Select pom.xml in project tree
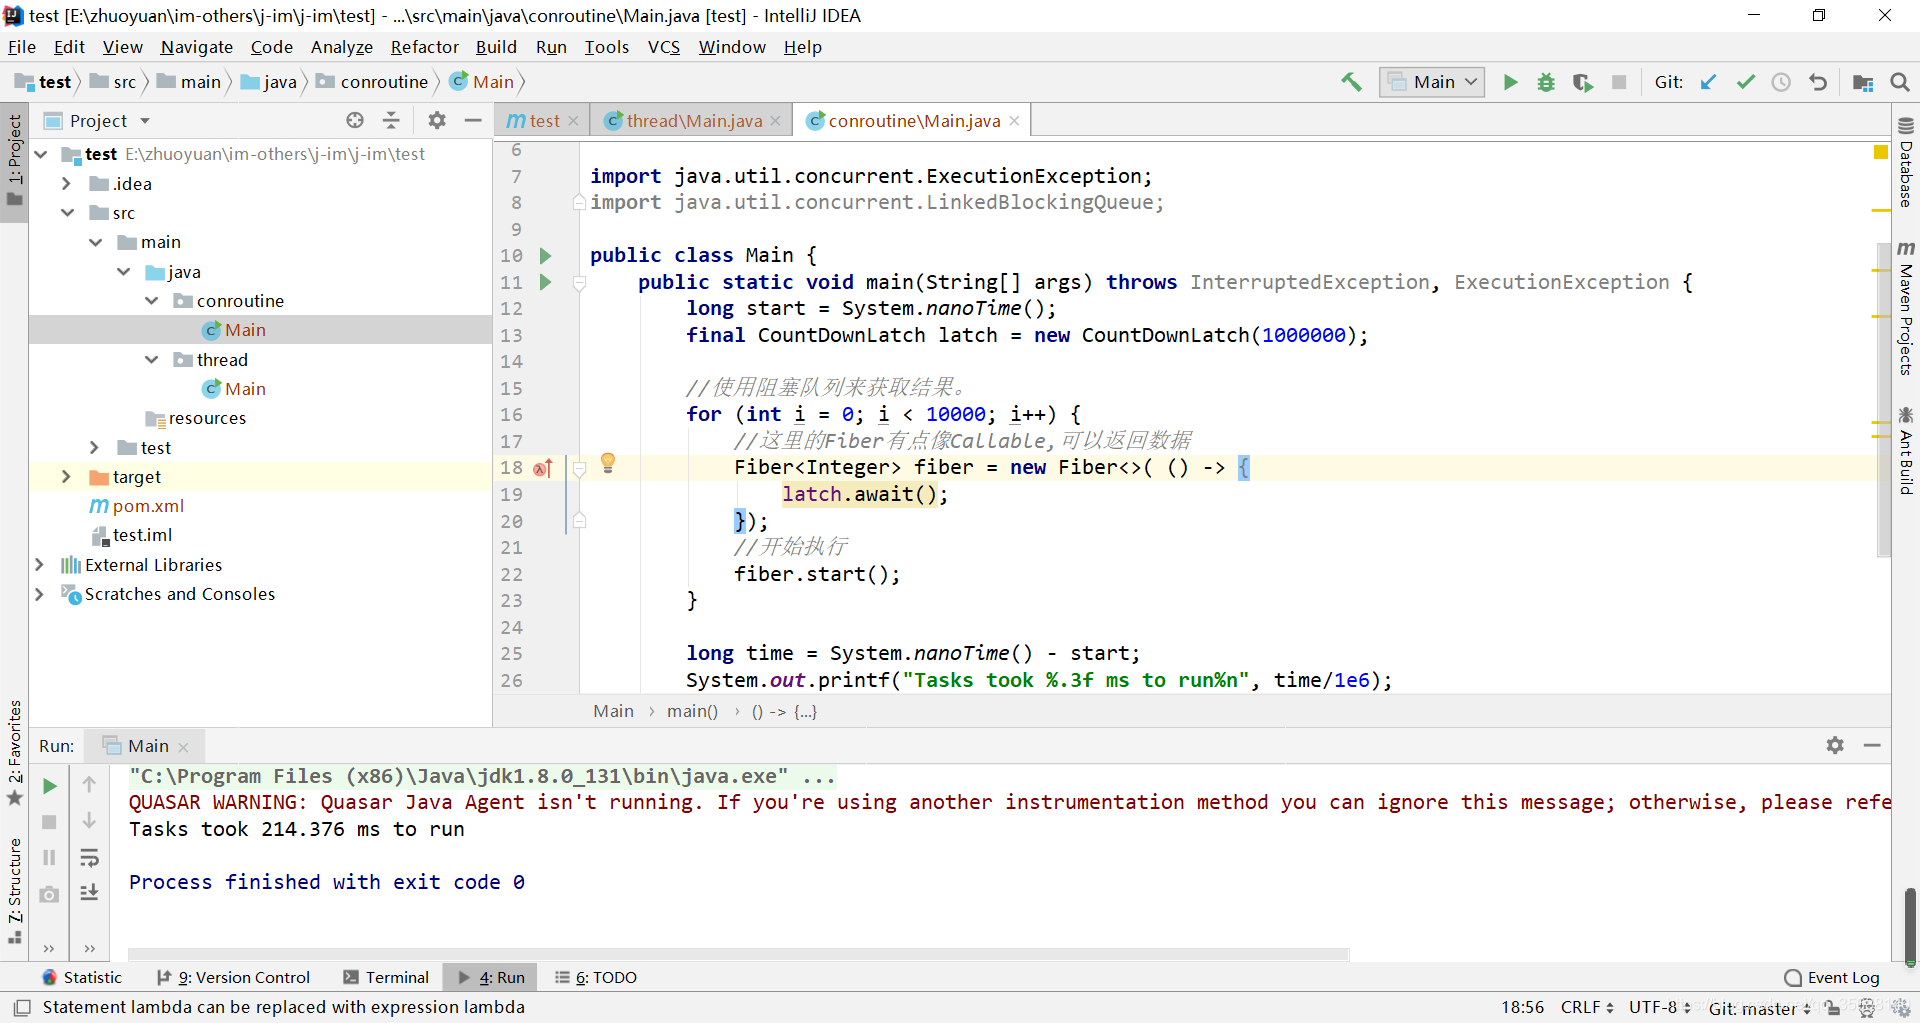 click(x=147, y=506)
